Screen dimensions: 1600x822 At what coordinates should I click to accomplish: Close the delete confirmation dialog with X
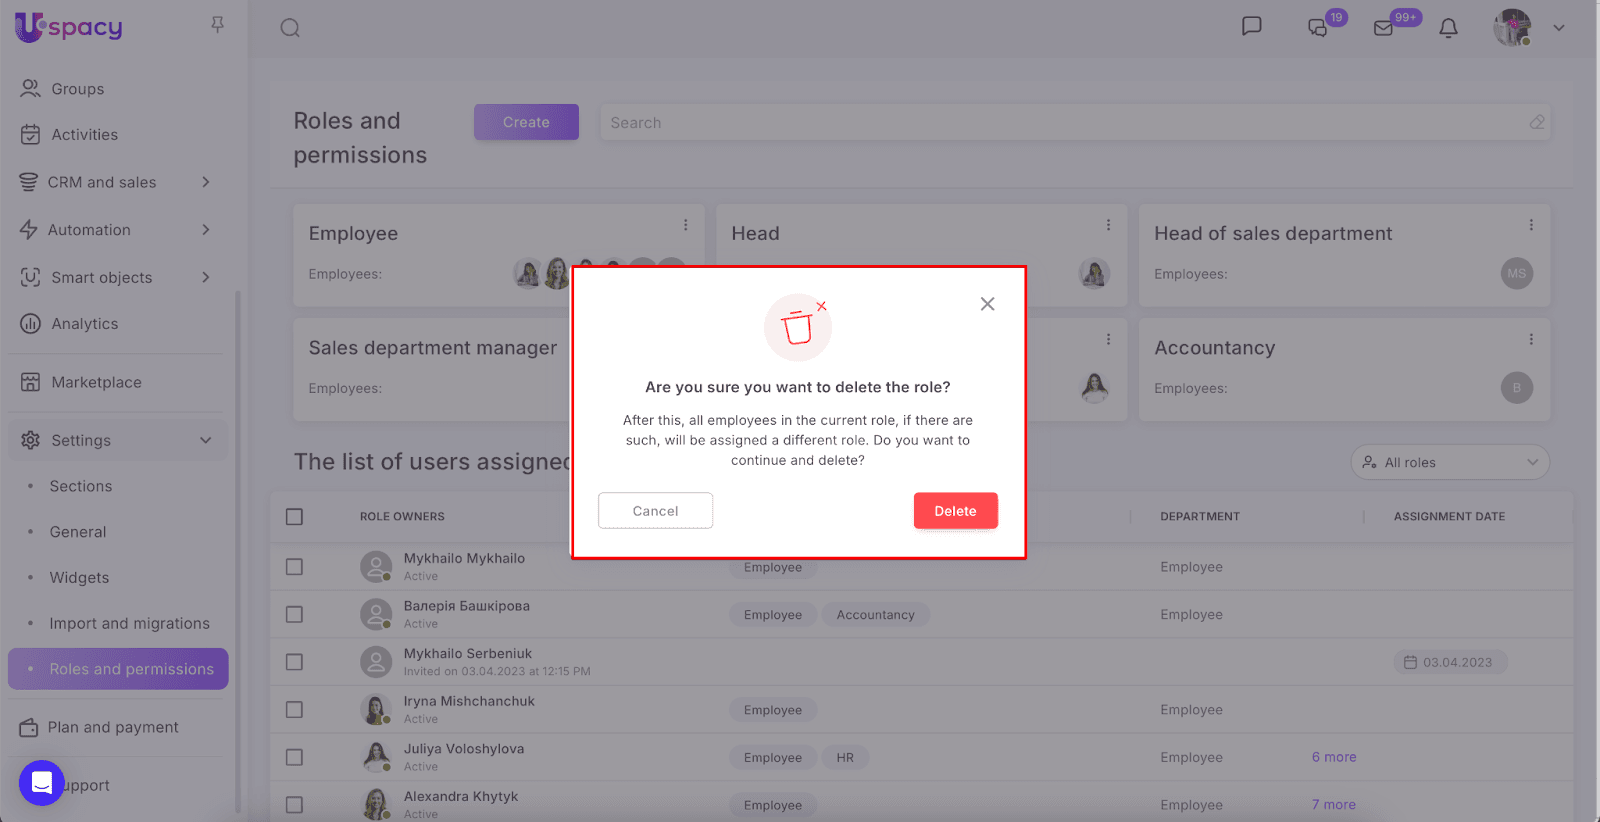987,304
